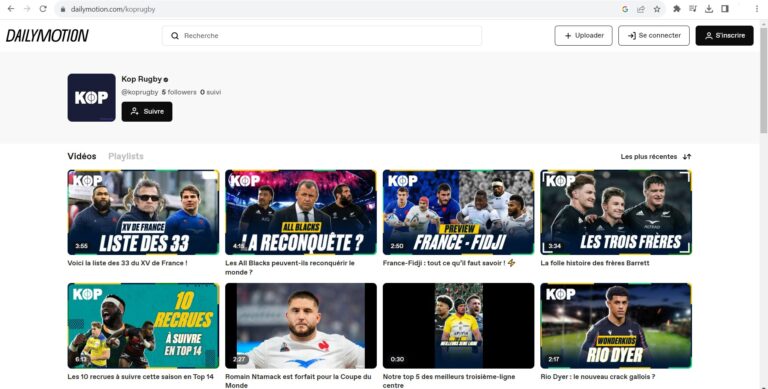The width and height of the screenshot is (768, 389).
Task: Open the Romain Ntamack video thumbnail
Action: tap(301, 326)
